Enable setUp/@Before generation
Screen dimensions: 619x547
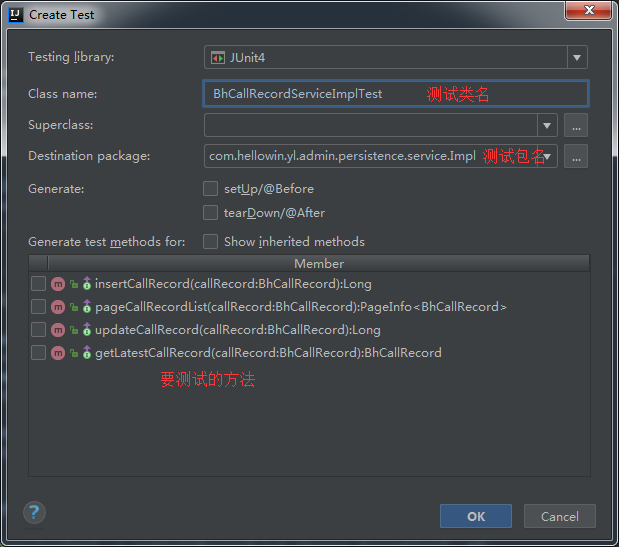pyautogui.click(x=210, y=188)
